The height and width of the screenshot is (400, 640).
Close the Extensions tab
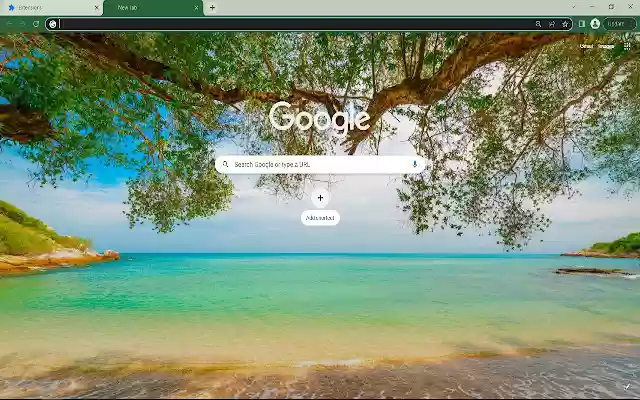(x=97, y=8)
